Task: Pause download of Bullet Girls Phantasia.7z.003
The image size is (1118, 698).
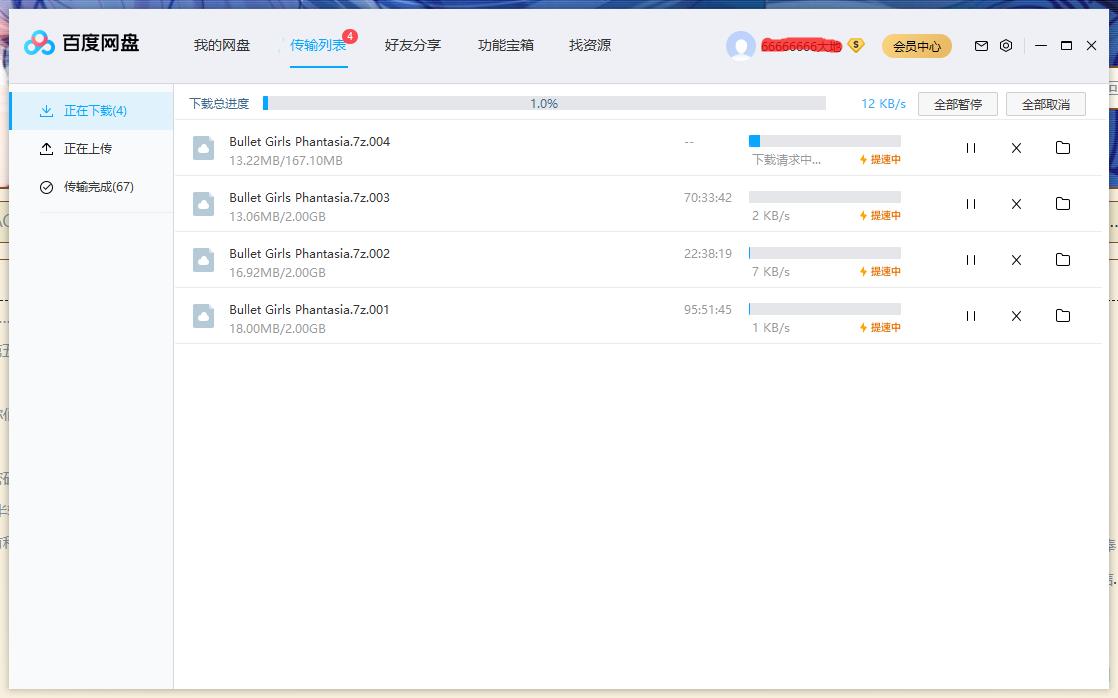Action: [x=970, y=204]
